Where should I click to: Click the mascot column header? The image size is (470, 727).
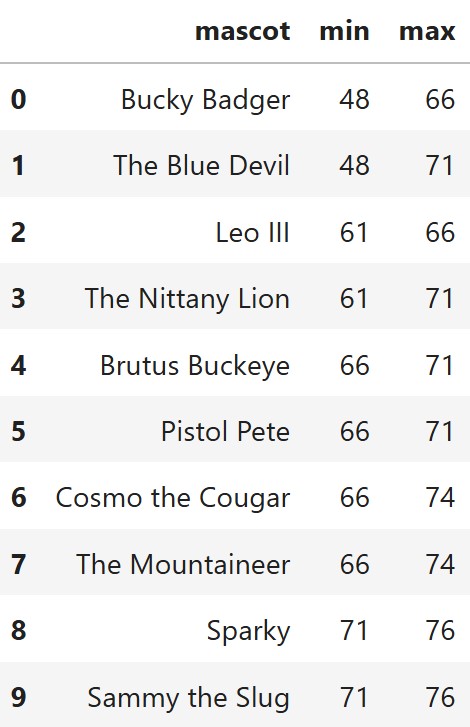tap(243, 32)
